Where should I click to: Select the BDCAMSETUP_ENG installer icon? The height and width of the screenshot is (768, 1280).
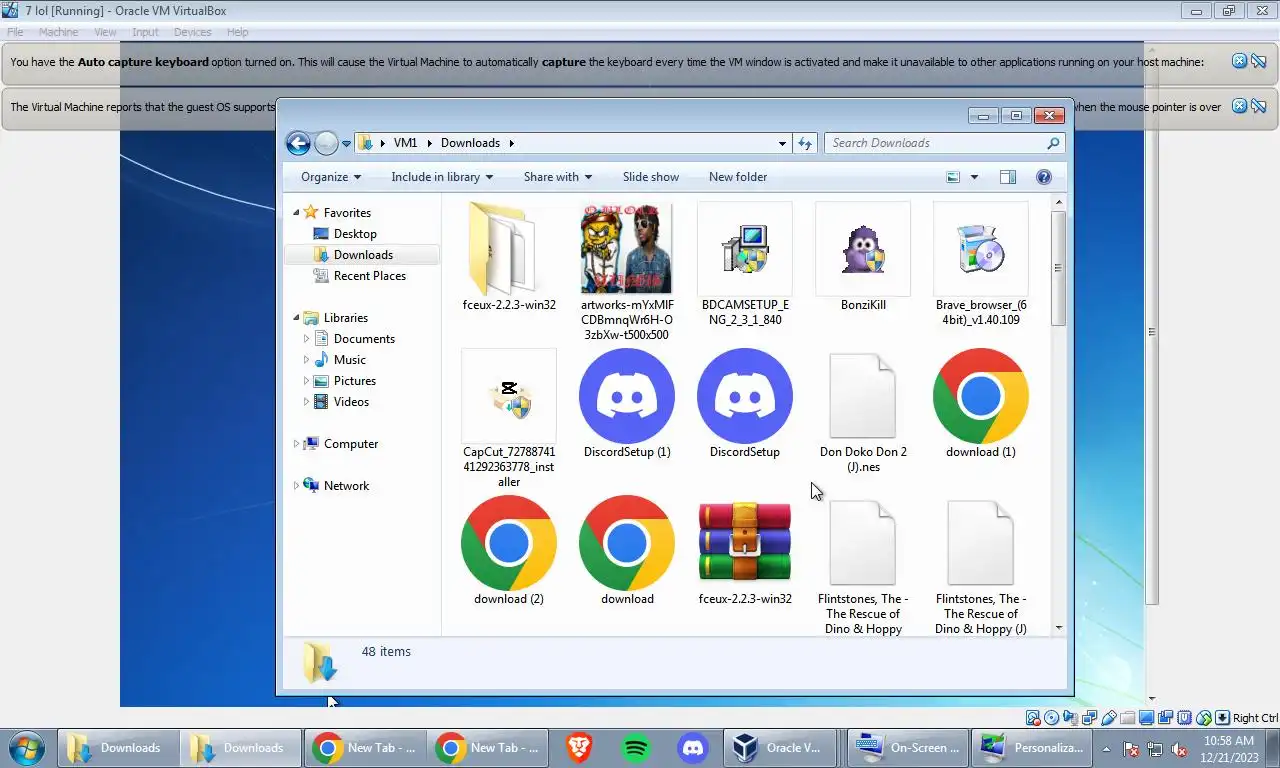[745, 249]
